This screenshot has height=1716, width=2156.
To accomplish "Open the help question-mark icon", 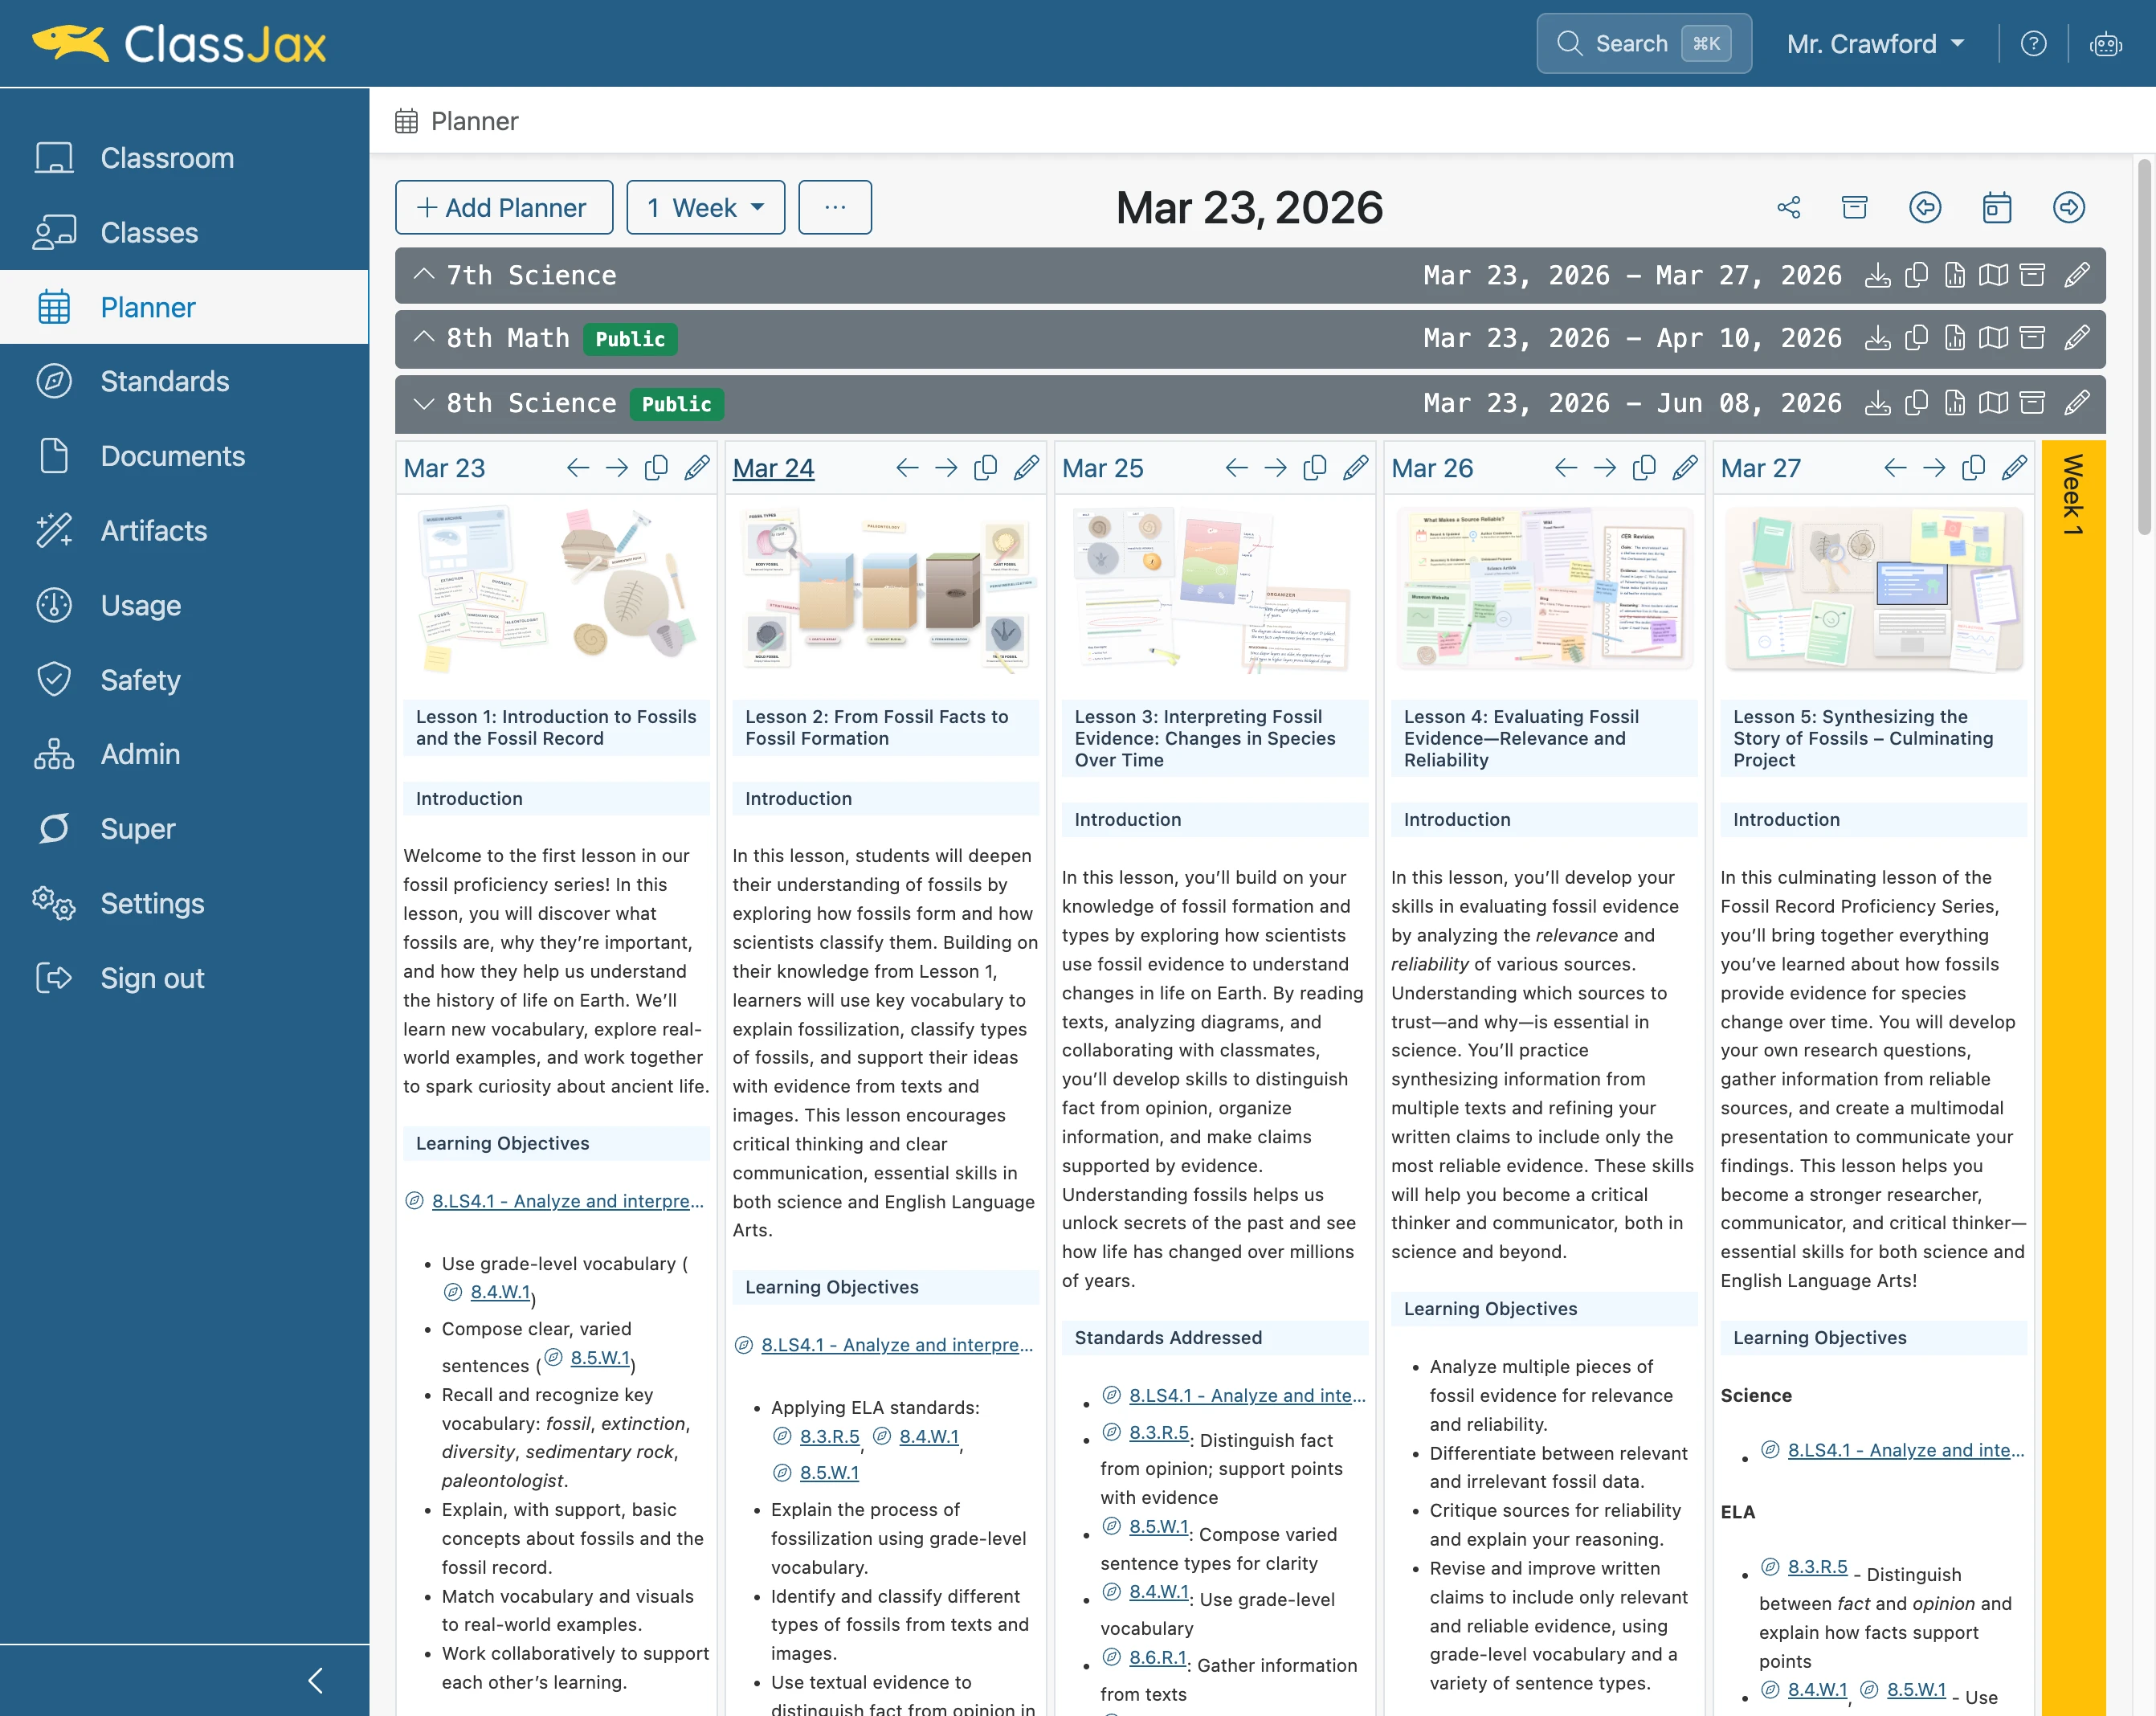I will pos(2033,44).
